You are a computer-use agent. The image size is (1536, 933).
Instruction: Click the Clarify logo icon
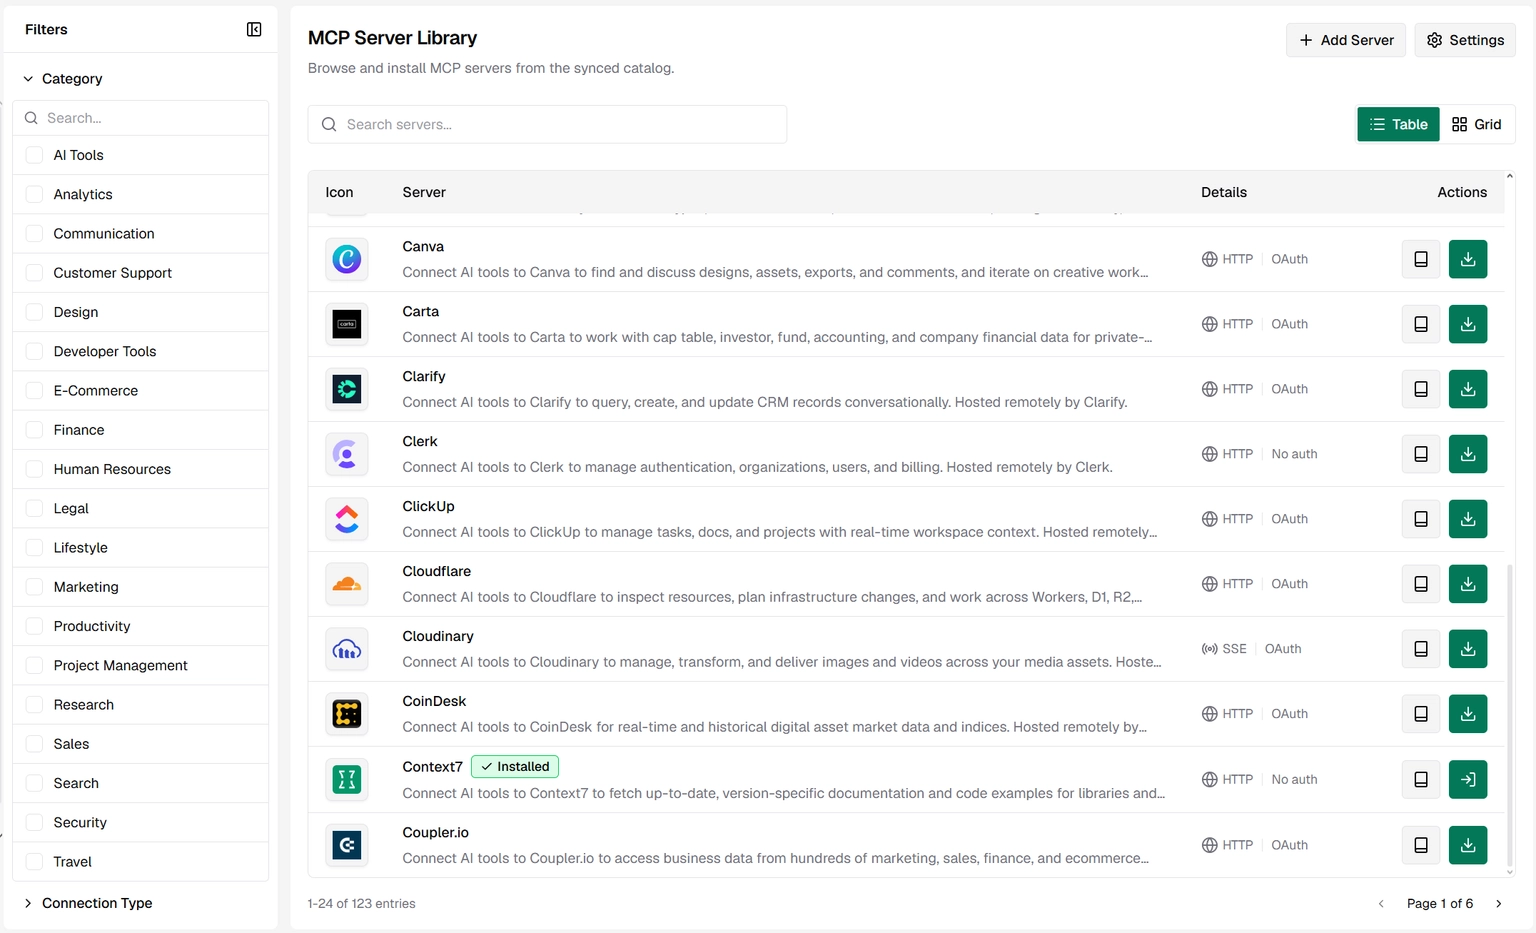pos(347,389)
